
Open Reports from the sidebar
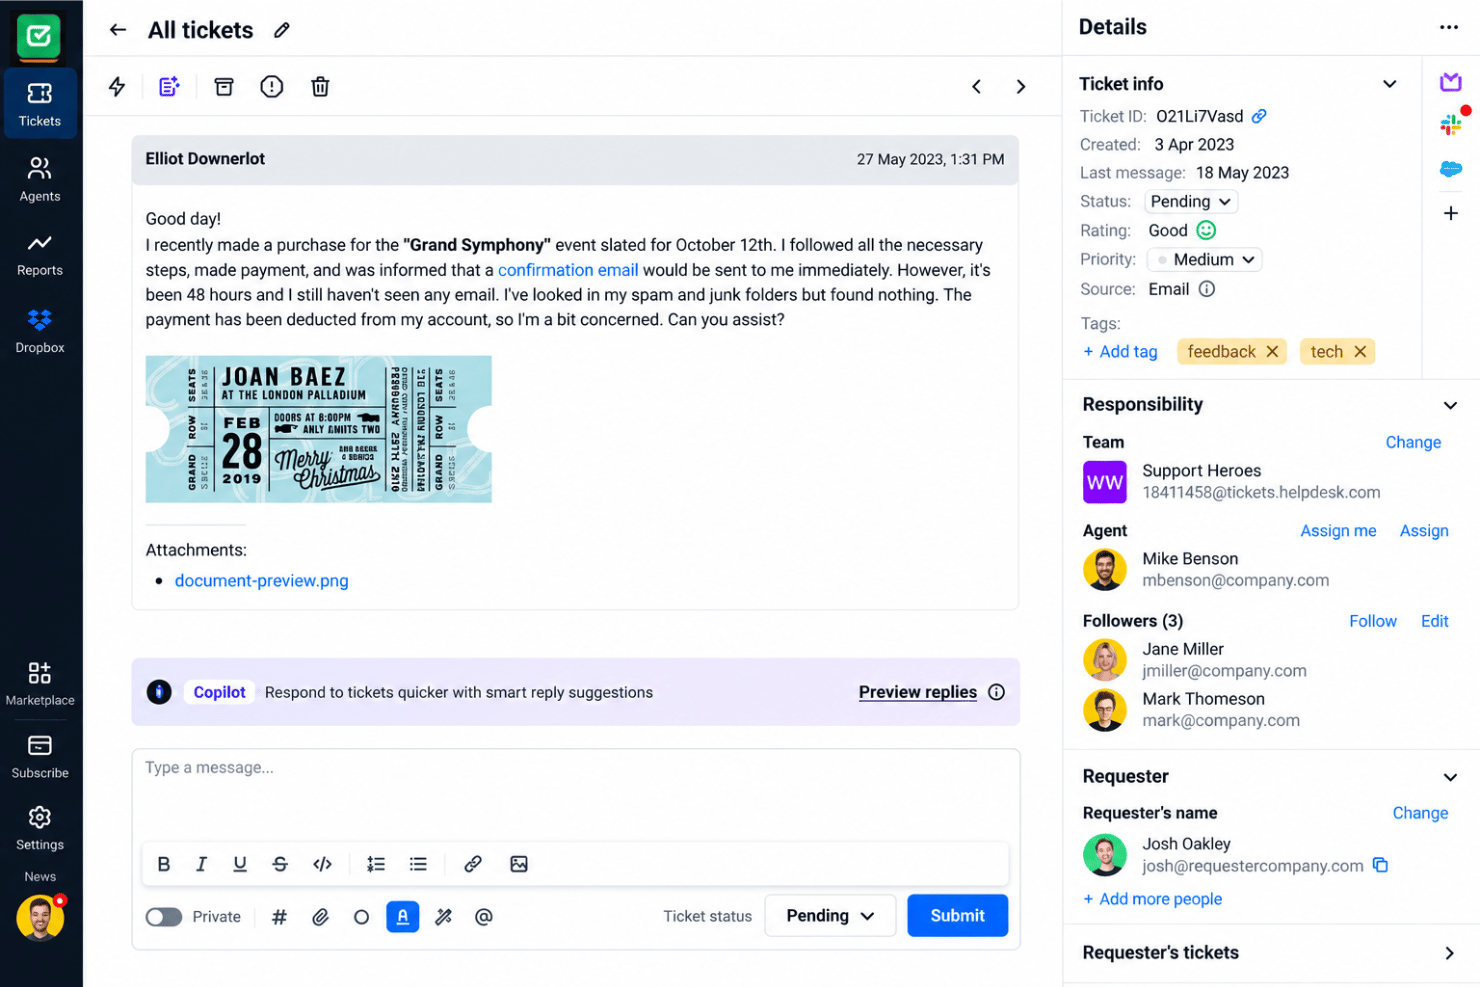pos(40,255)
